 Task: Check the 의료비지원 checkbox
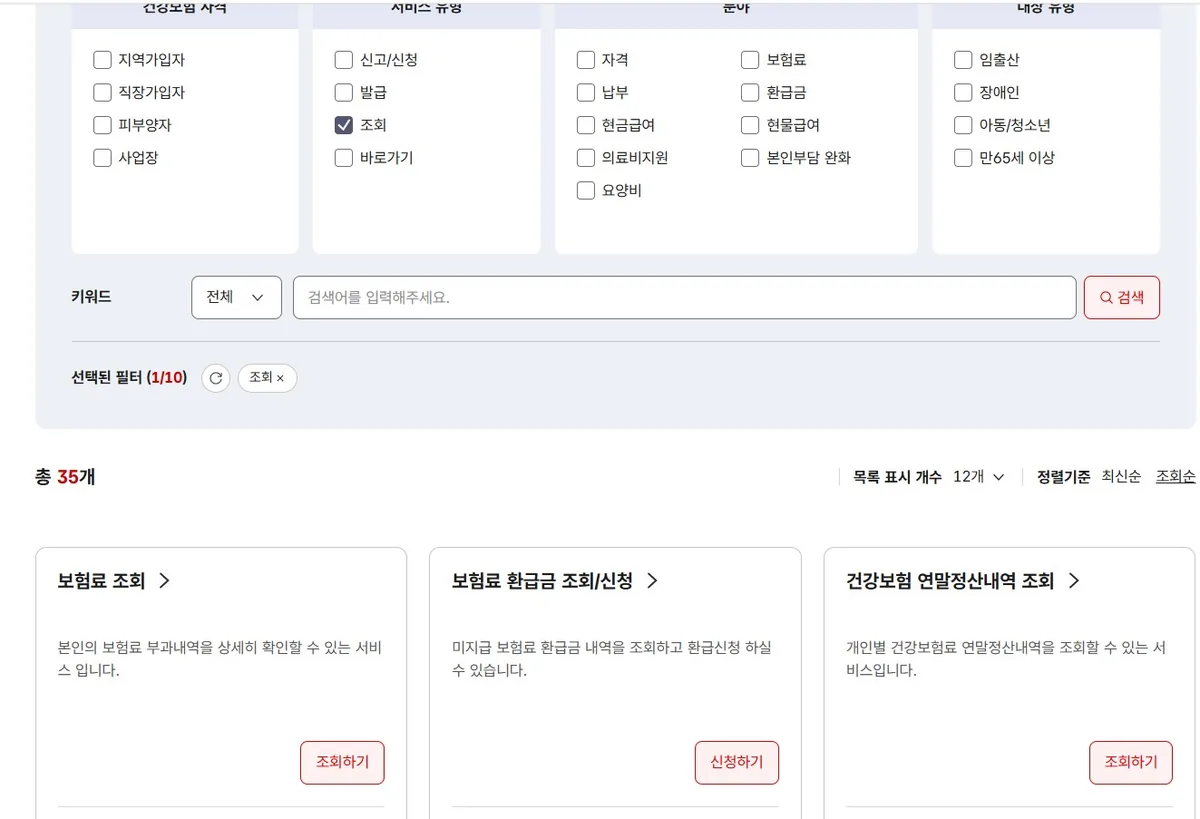(586, 158)
